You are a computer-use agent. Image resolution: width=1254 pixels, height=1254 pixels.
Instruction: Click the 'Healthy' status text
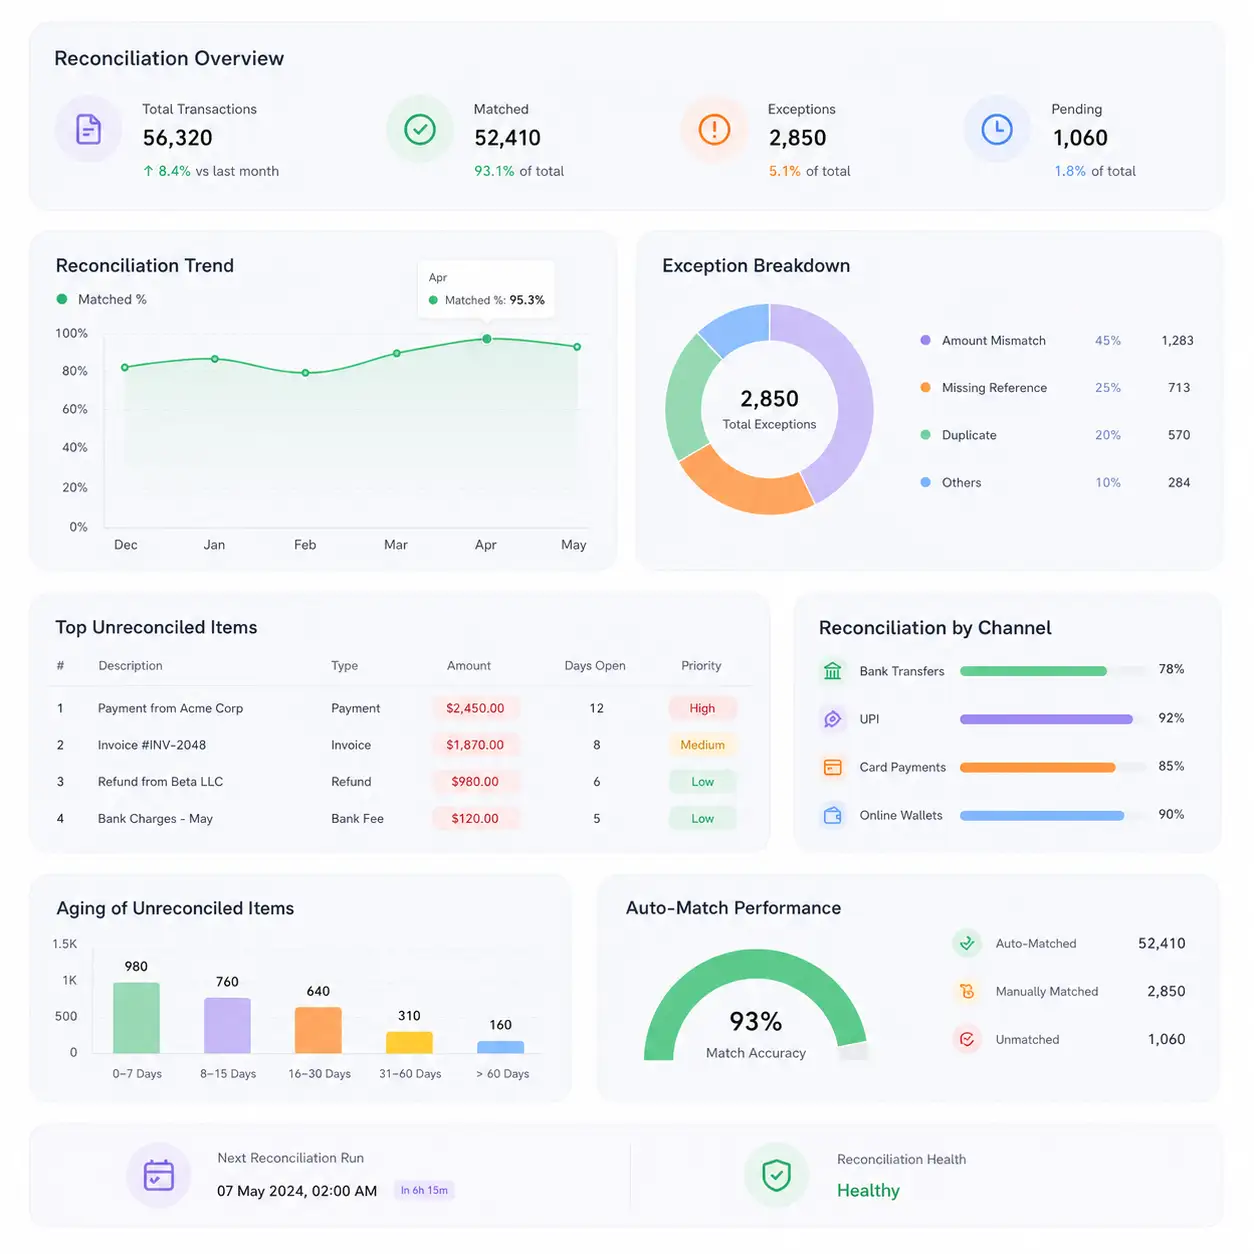868,1190
